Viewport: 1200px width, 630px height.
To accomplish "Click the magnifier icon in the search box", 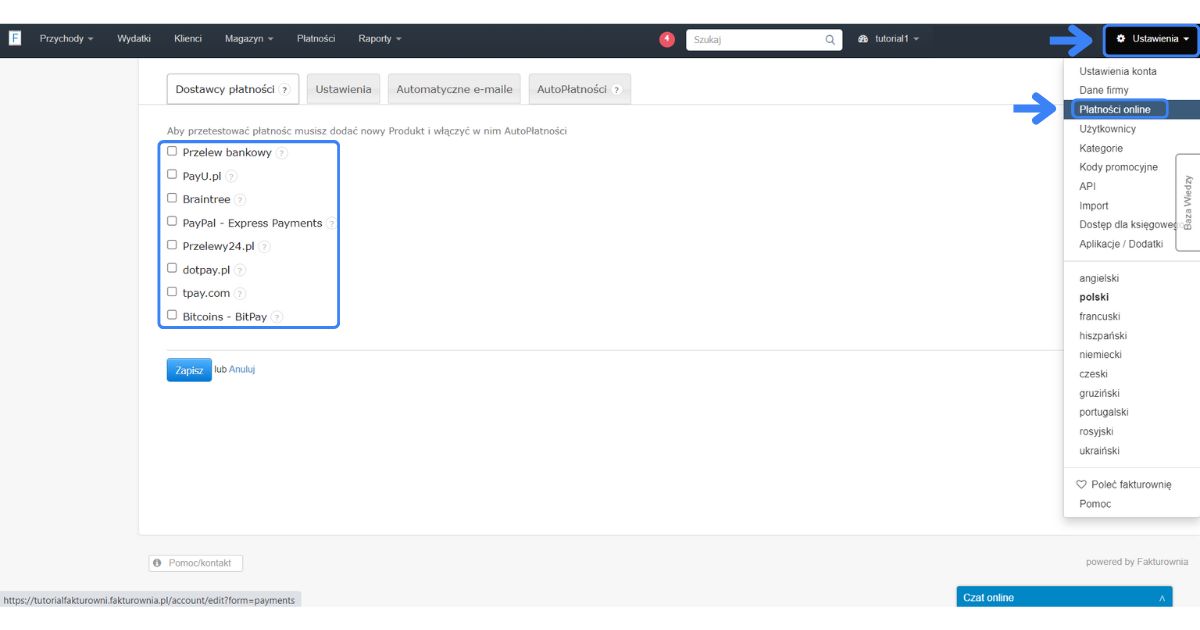I will coord(830,40).
